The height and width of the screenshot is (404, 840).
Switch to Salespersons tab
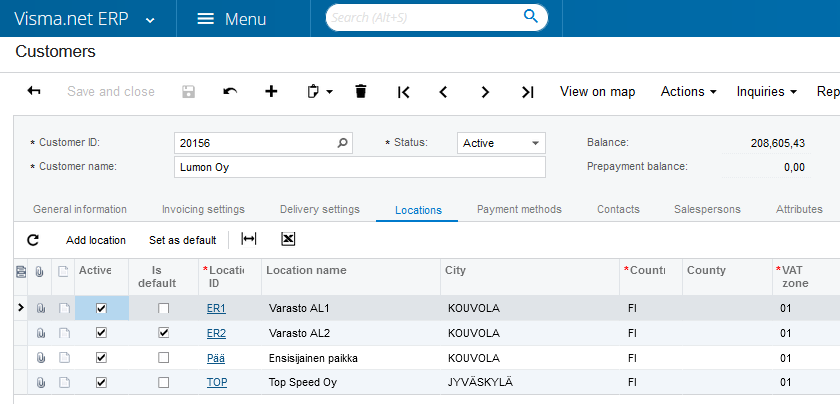pos(707,209)
